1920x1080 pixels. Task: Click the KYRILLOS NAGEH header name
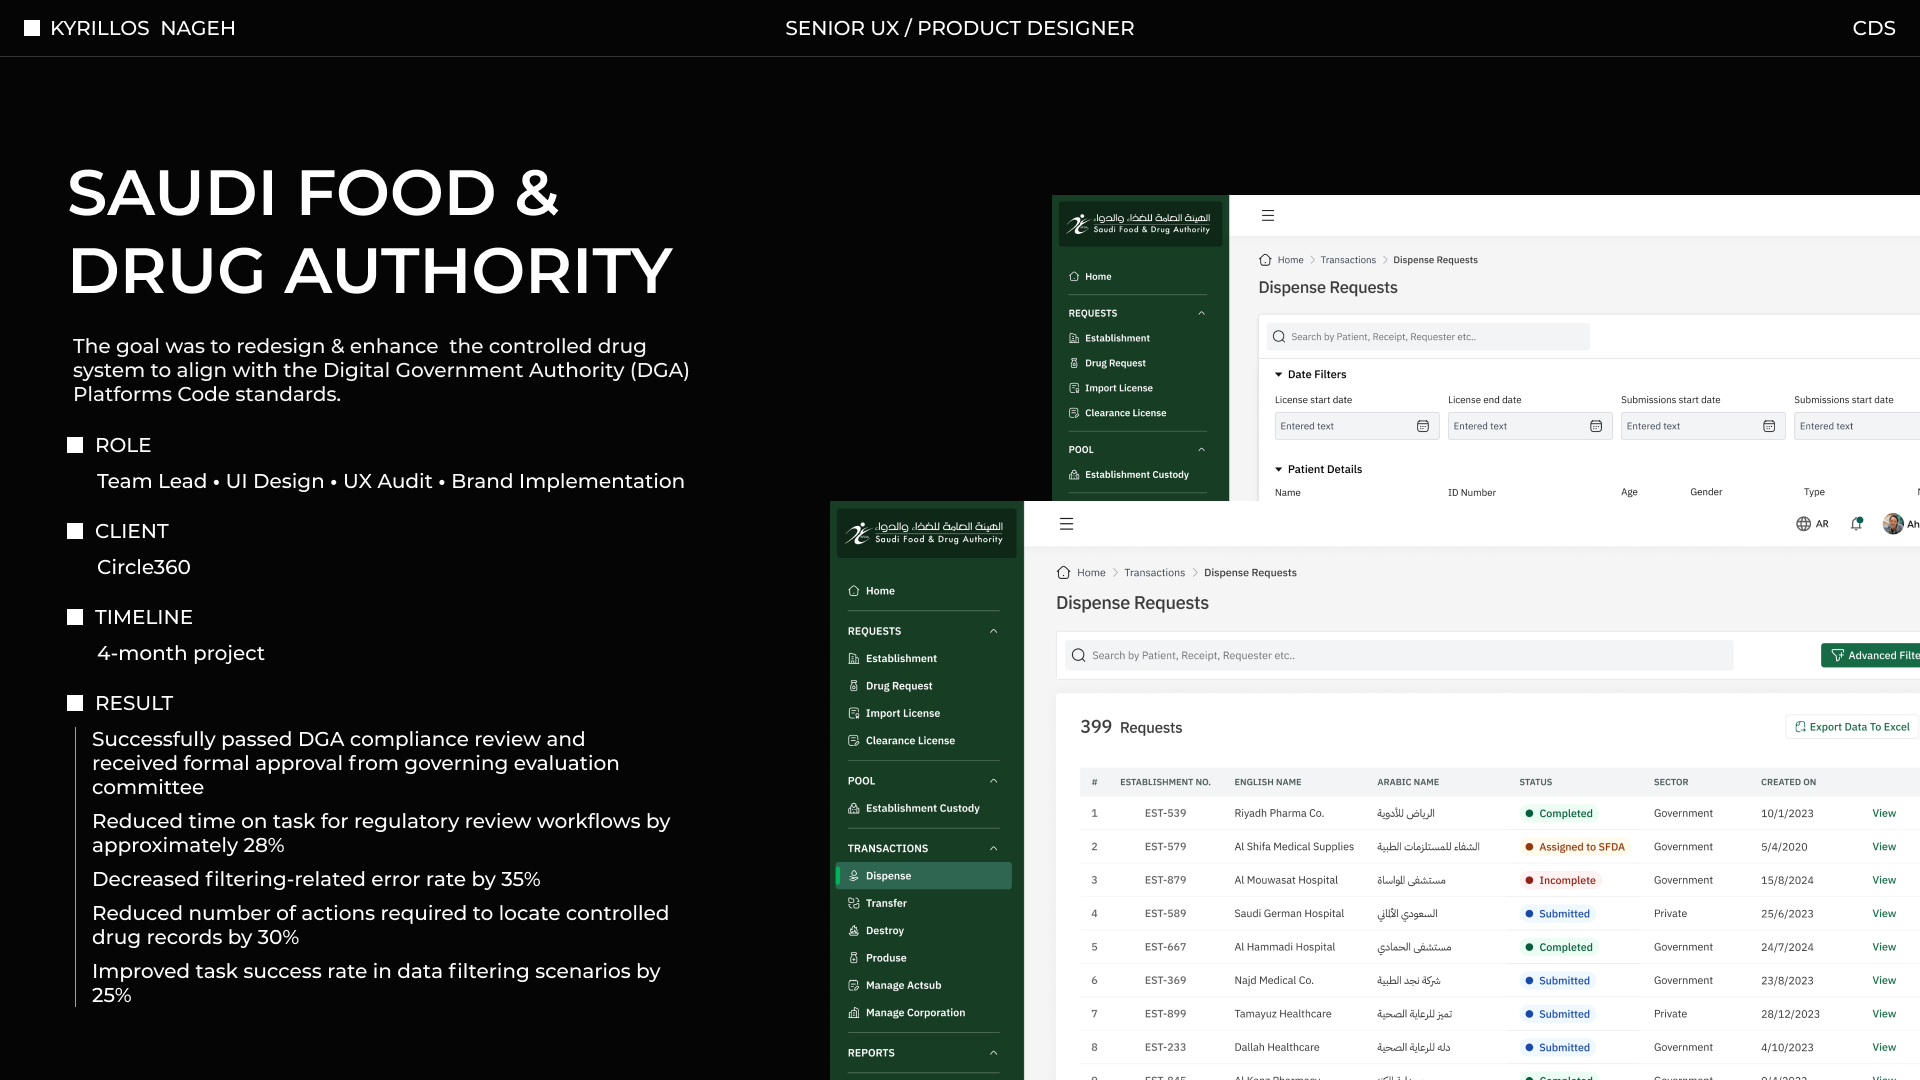tap(143, 28)
